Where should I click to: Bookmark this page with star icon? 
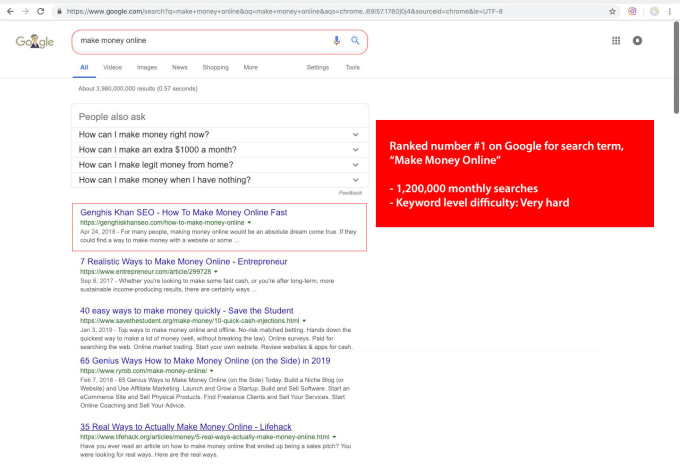click(x=612, y=12)
